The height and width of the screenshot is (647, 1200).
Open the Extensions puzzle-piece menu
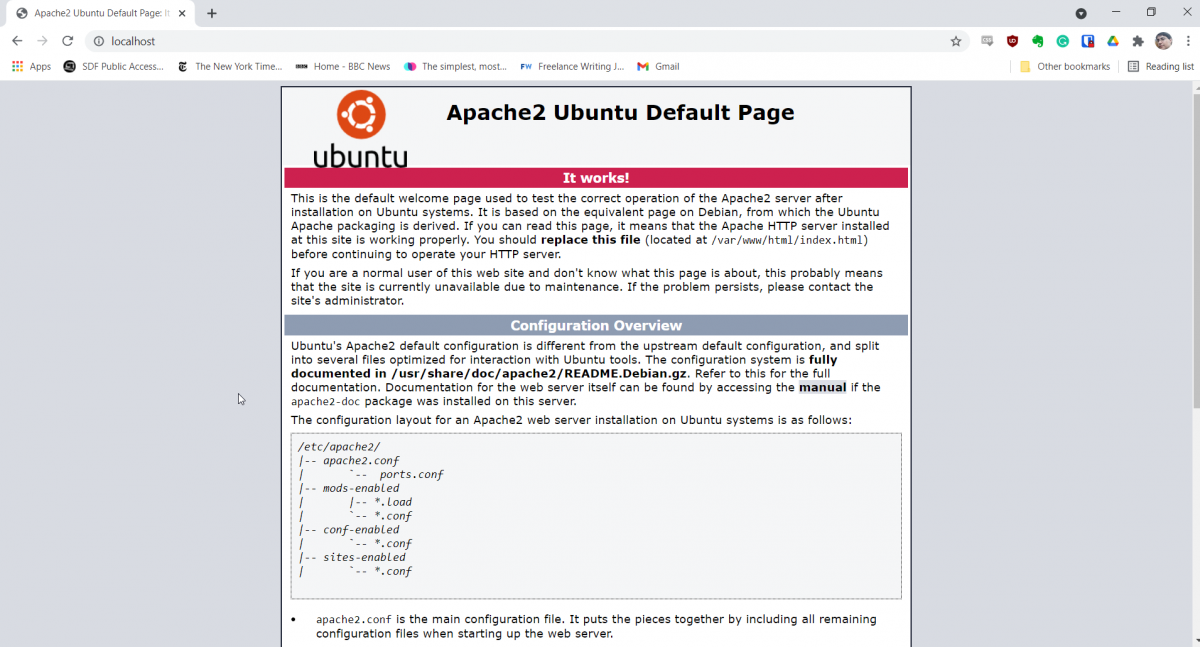click(1137, 41)
